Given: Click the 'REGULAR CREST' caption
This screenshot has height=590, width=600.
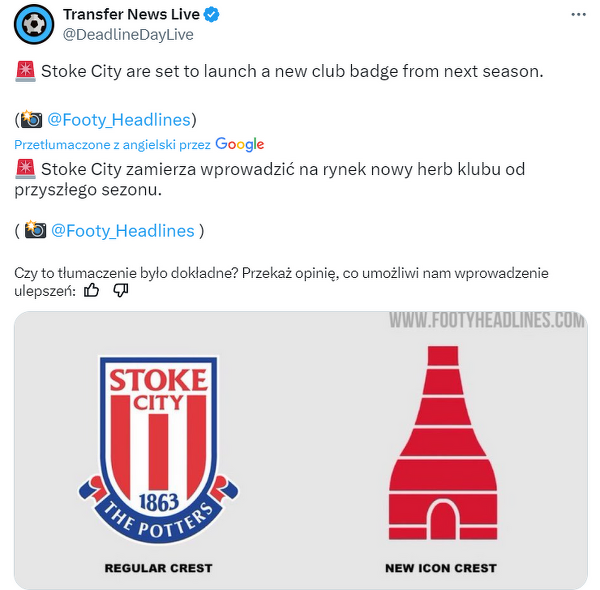Looking at the screenshot, I should pos(158,568).
